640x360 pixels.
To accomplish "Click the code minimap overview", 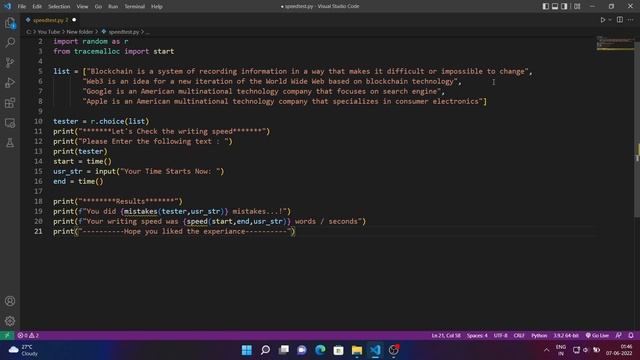I will coord(616,43).
